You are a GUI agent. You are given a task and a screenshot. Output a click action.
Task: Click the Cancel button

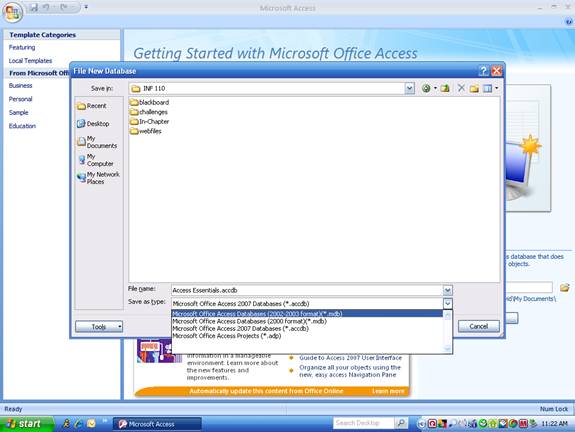479,326
